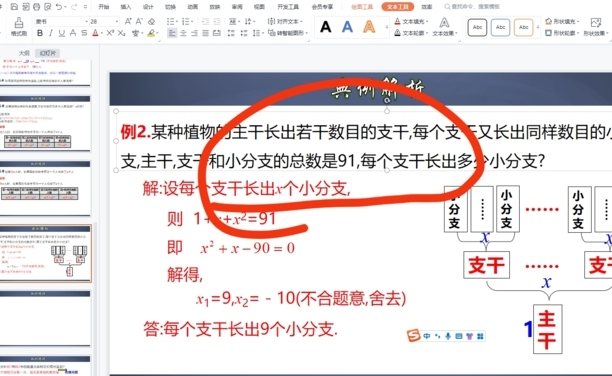Image resolution: width=612 pixels, height=376 pixels.
Task: Click the Print icon in quick access toolbar
Action: click(x=36, y=6)
